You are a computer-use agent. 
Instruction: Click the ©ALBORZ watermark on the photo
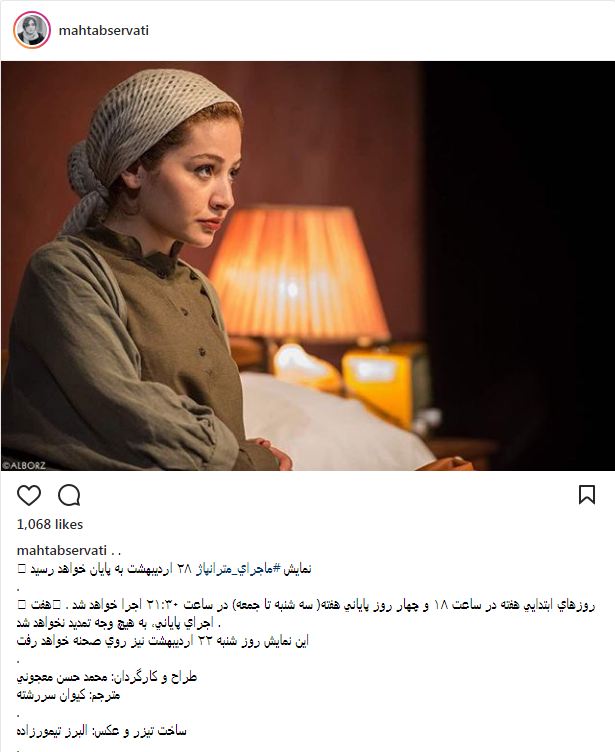(x=24, y=465)
